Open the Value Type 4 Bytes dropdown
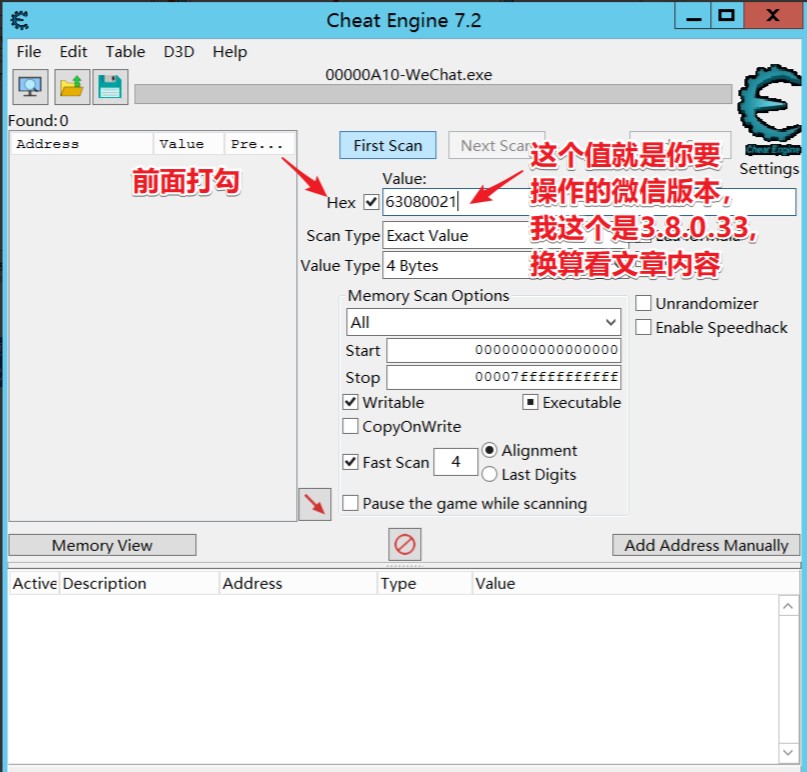 click(455, 266)
